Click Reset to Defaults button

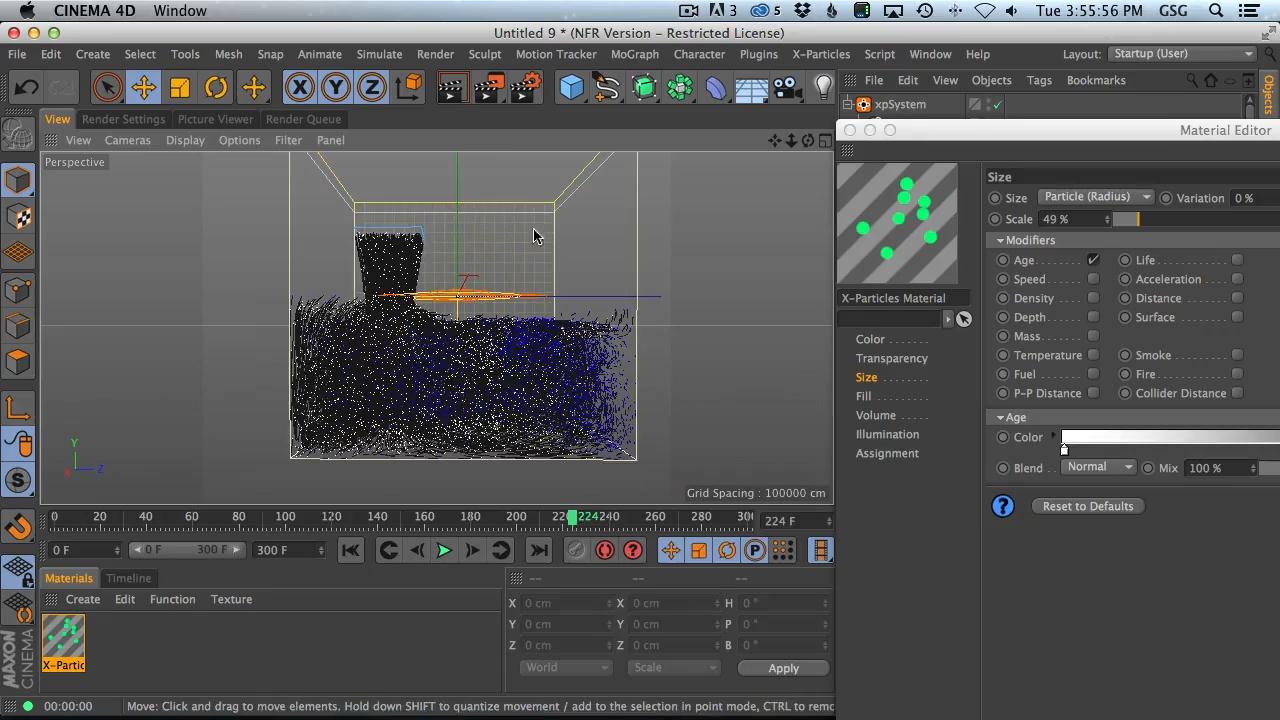(x=1087, y=506)
